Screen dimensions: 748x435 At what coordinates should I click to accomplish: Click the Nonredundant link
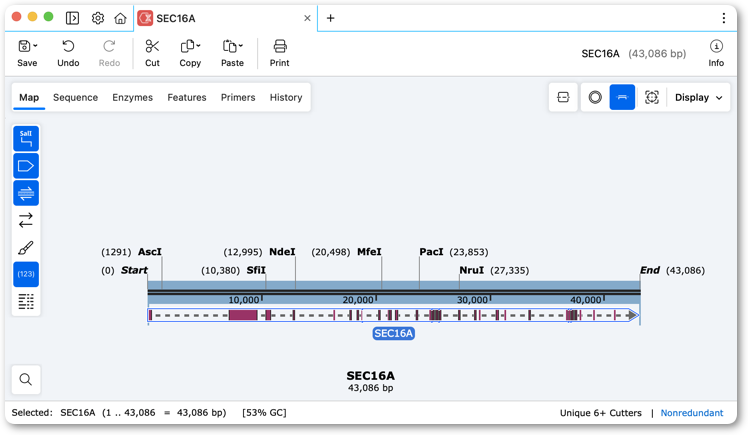click(x=692, y=413)
